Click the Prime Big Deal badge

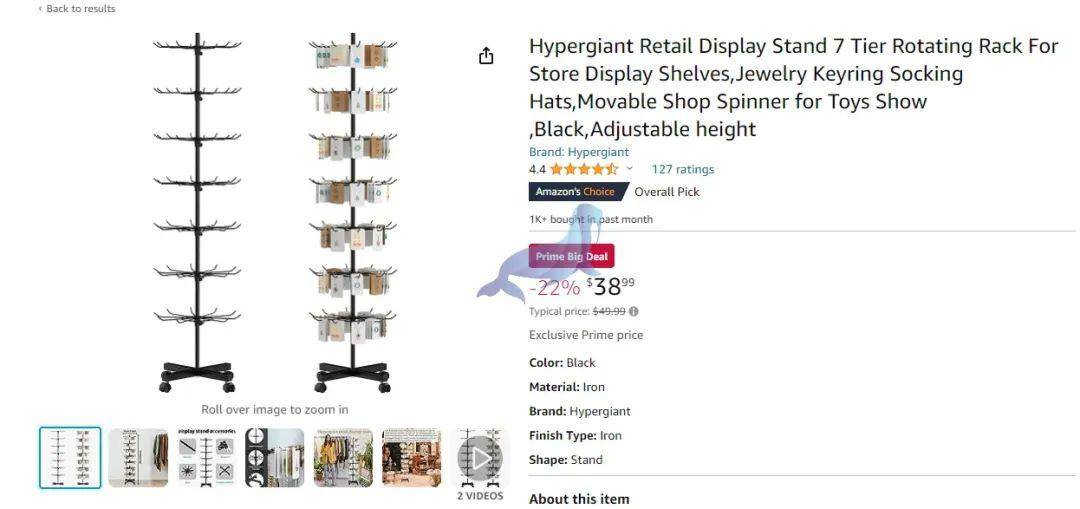pos(571,257)
